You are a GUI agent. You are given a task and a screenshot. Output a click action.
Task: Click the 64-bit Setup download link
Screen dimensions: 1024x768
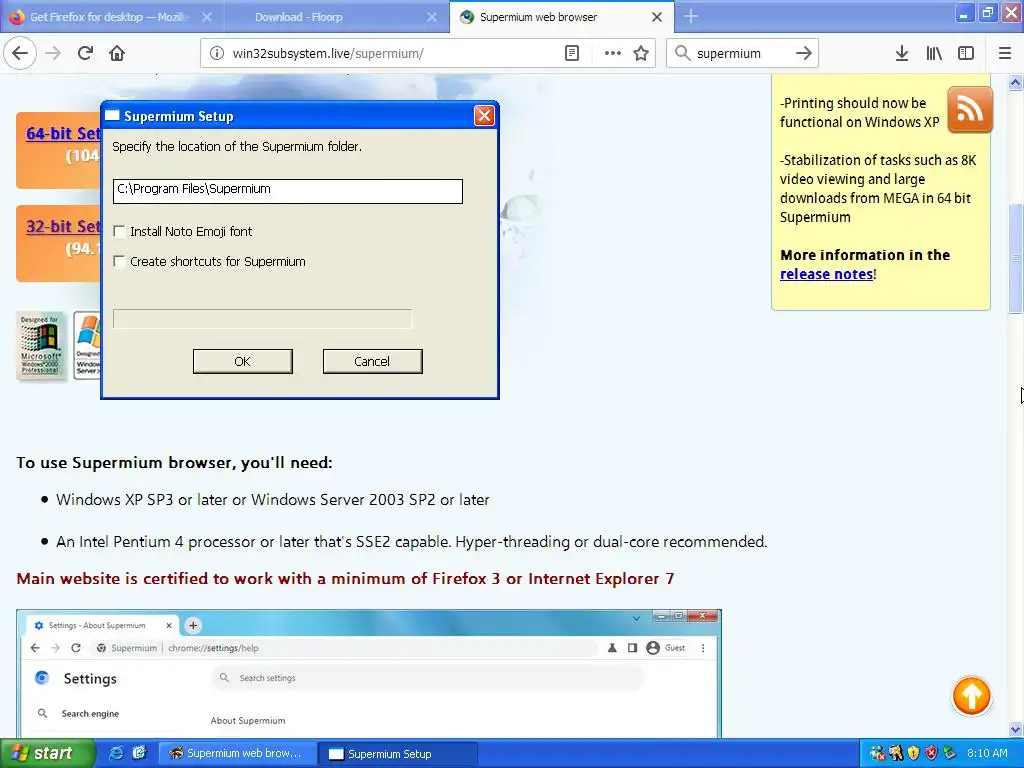click(x=63, y=133)
